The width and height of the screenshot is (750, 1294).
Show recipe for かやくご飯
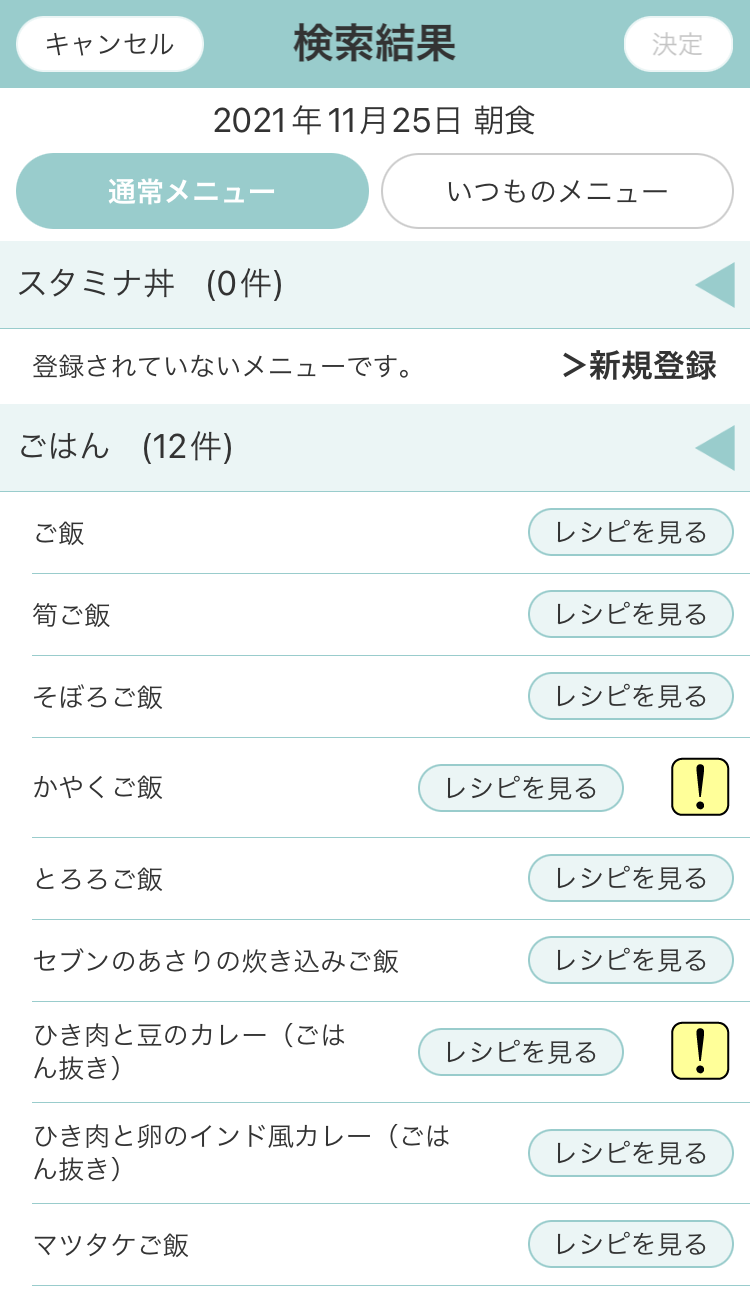(x=520, y=788)
